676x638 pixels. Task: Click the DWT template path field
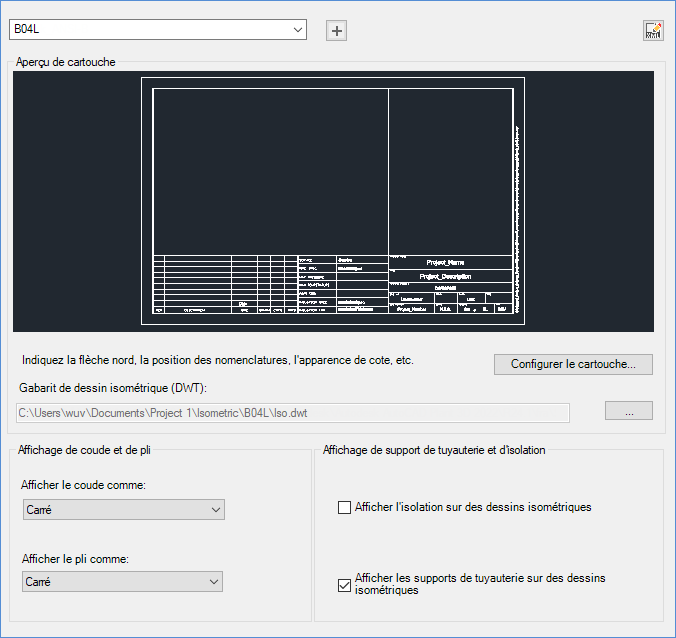point(293,413)
